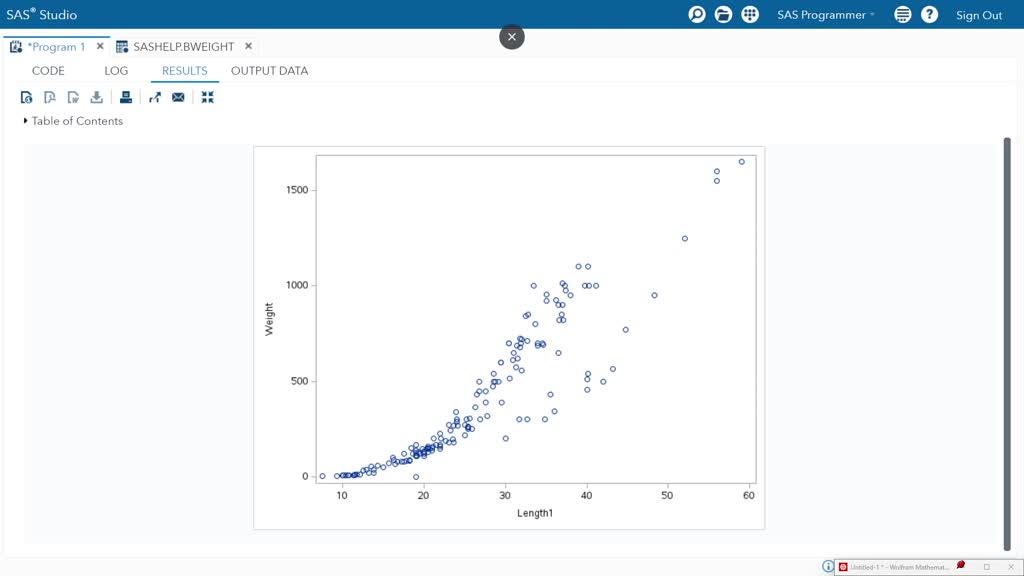Open results as HTML file
The image size is (1024, 576).
26,97
